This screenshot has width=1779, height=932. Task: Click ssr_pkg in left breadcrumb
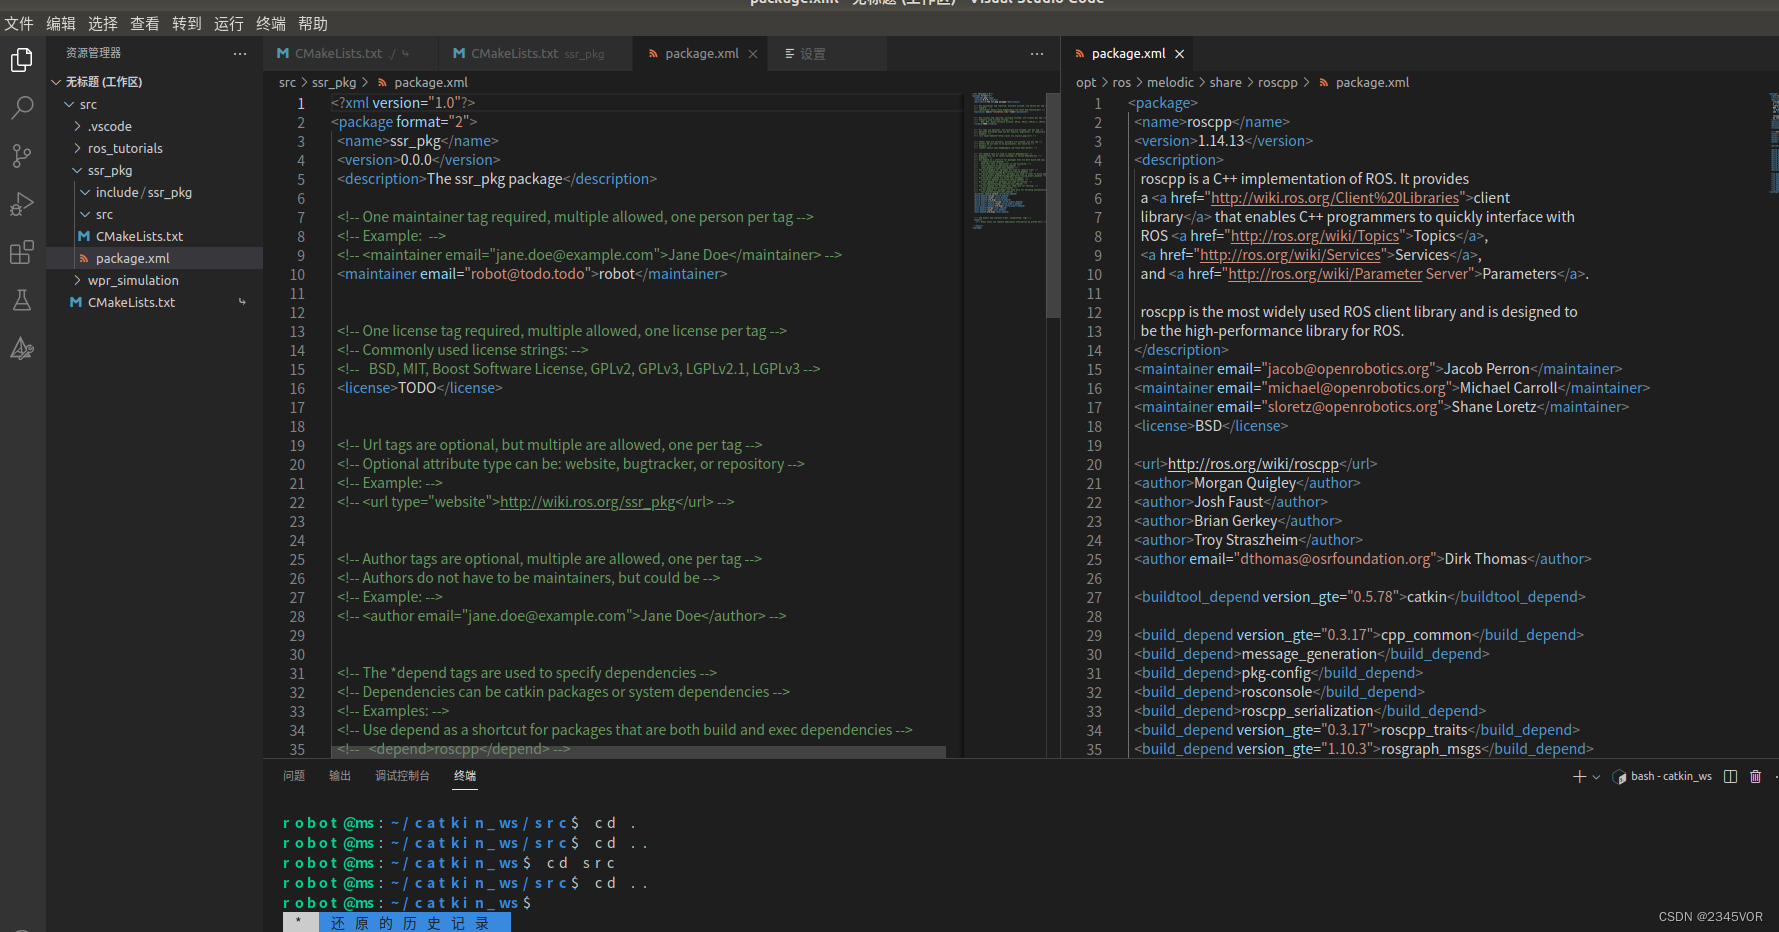coord(334,83)
